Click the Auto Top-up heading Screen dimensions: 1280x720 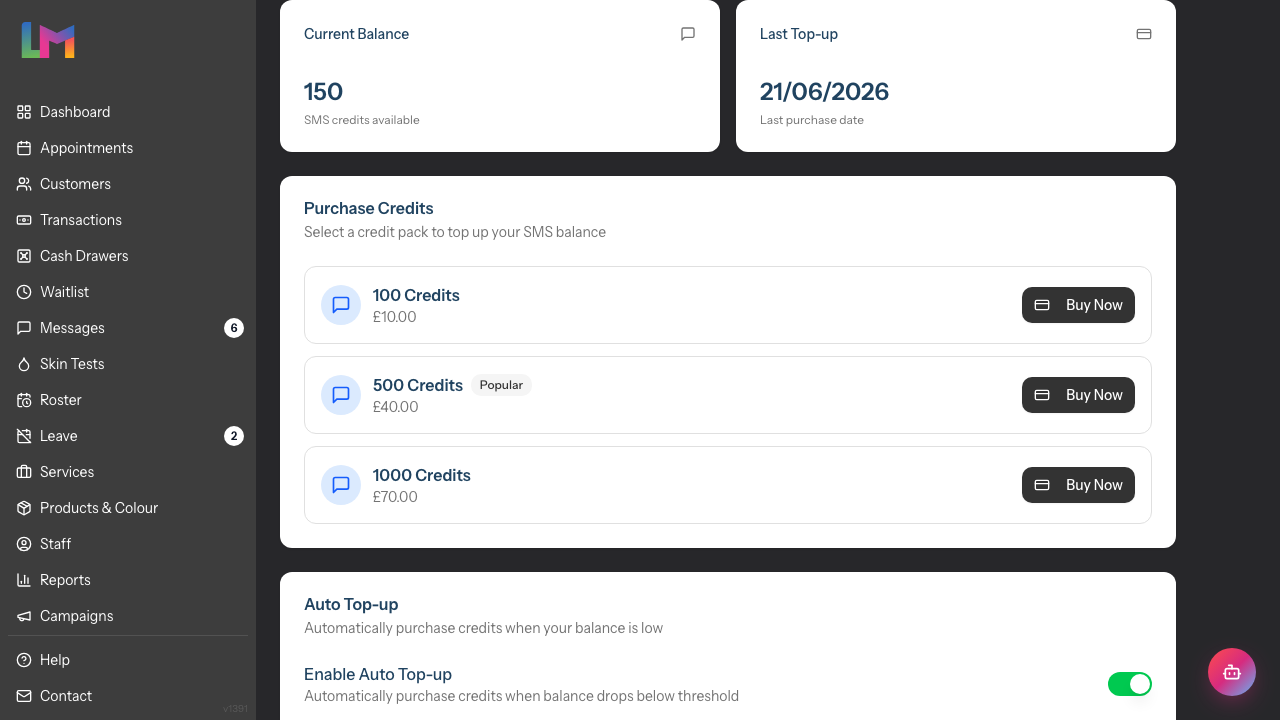click(x=351, y=604)
